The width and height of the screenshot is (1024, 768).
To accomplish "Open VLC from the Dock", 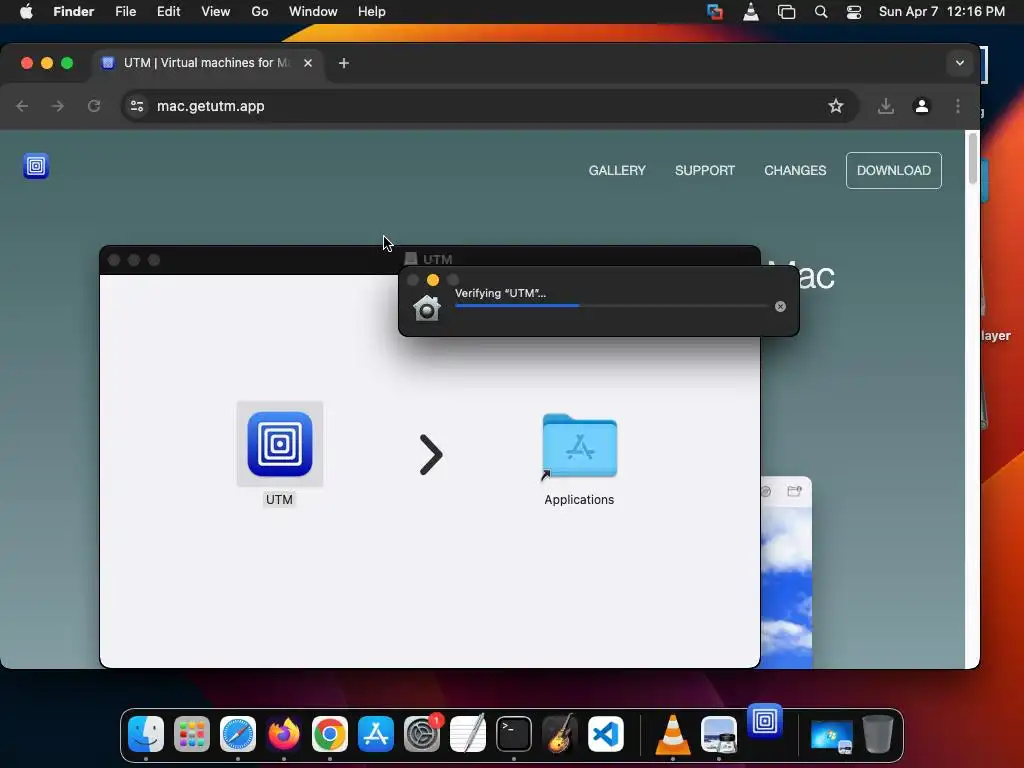I will click(673, 734).
